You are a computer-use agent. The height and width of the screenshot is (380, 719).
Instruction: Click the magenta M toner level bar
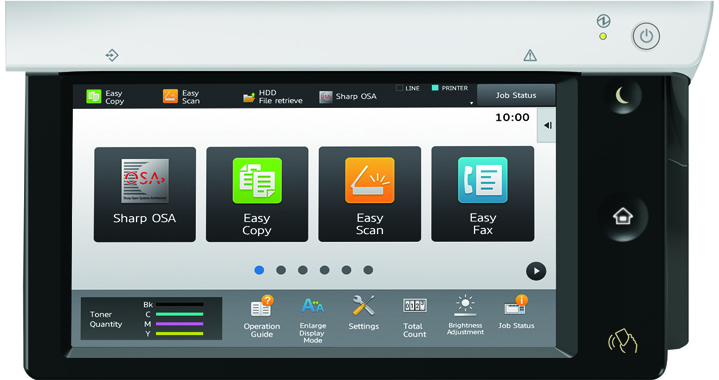click(179, 324)
